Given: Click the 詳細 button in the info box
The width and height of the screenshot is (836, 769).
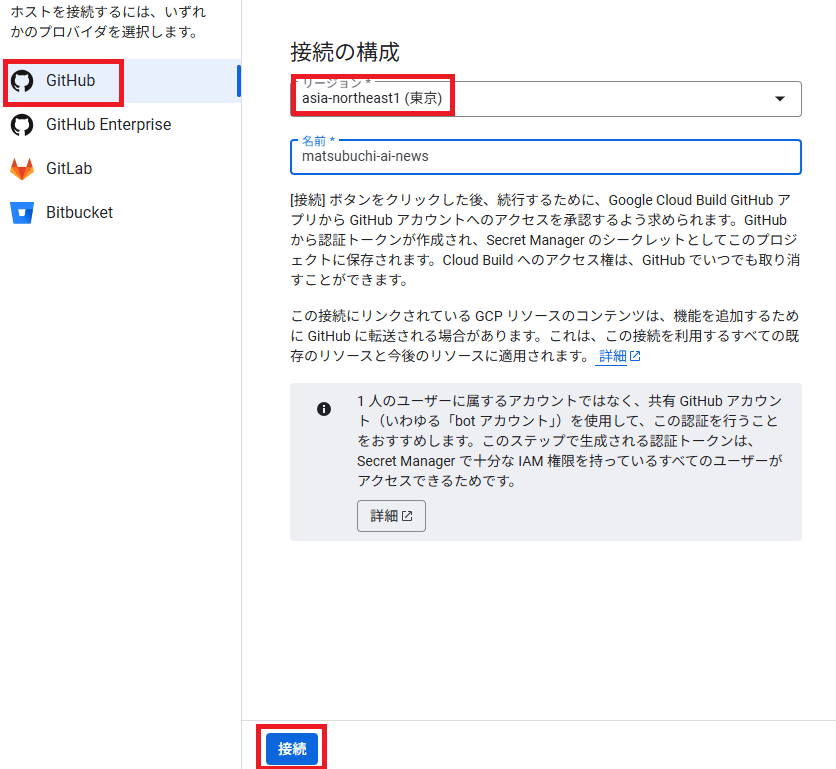Looking at the screenshot, I should pos(391,516).
